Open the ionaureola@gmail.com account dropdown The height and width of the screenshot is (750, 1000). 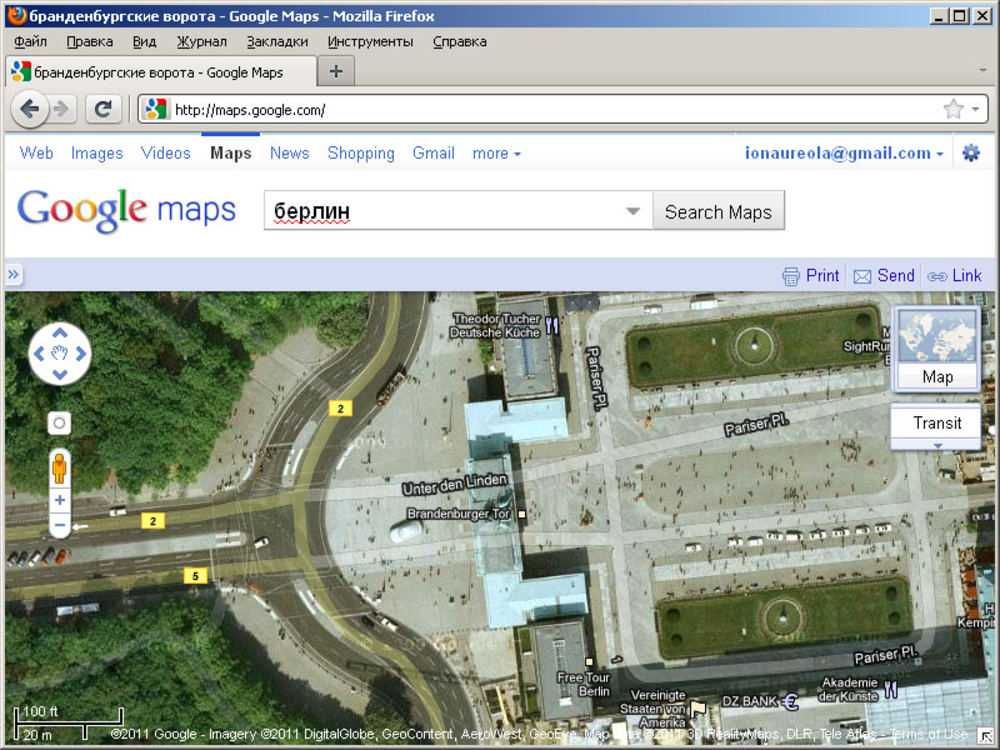click(x=844, y=153)
